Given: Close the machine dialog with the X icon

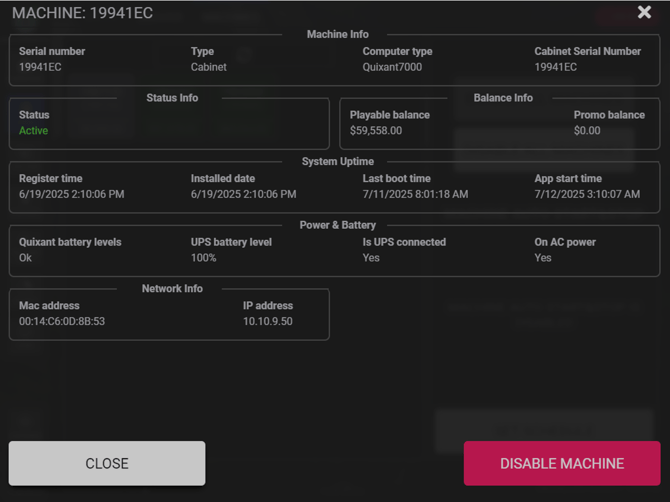Looking at the screenshot, I should point(644,13).
